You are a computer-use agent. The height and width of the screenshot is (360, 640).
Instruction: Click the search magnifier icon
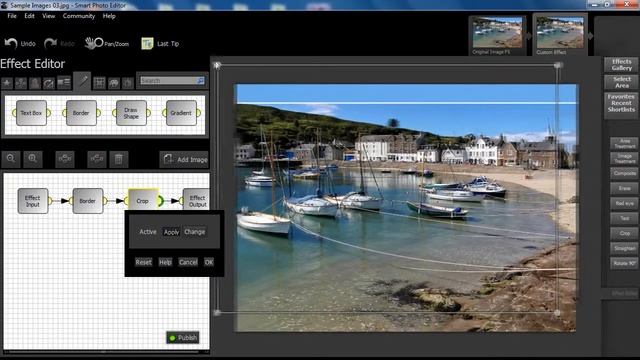[200, 81]
